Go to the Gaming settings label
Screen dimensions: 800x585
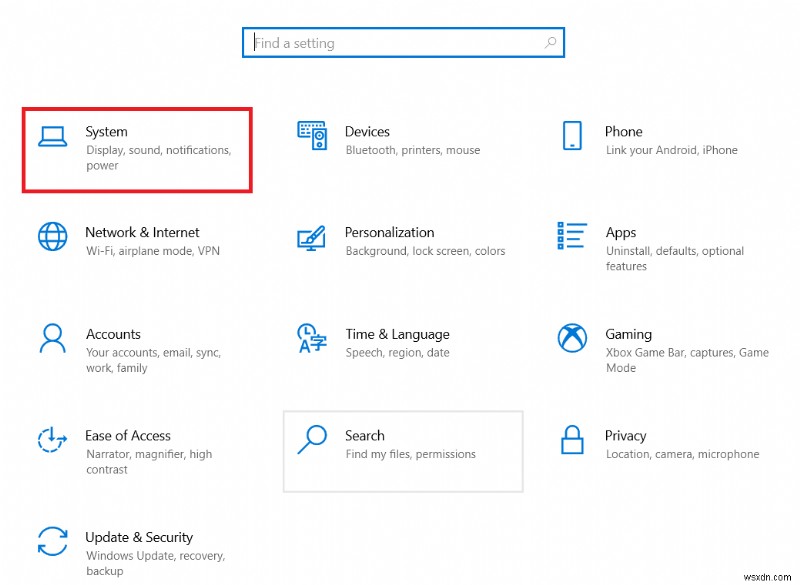point(628,334)
